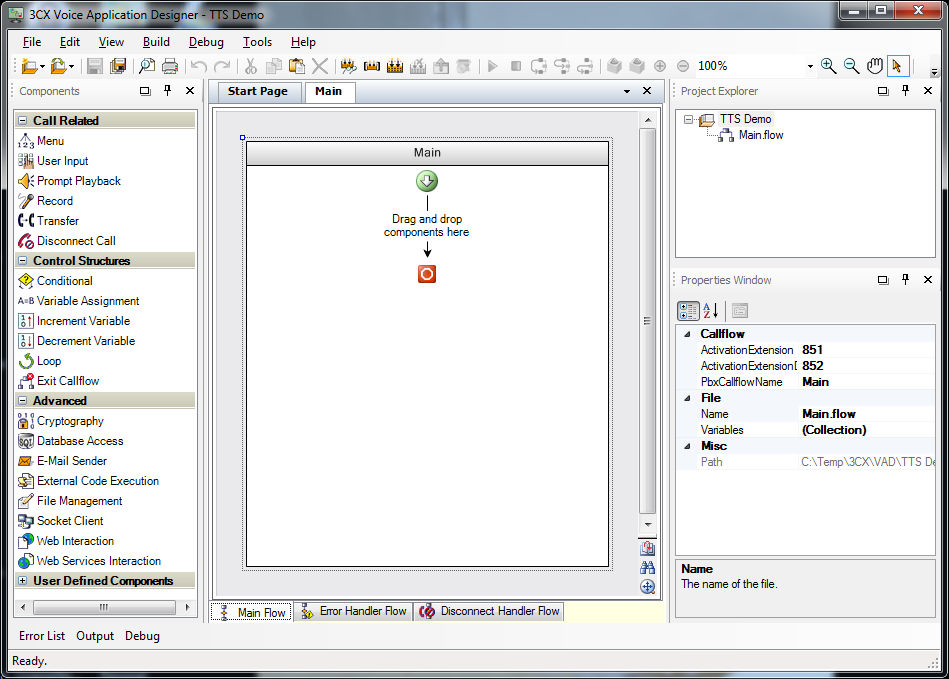Open the 100% zoom level dropdown
This screenshot has width=949, height=679.
(x=810, y=67)
